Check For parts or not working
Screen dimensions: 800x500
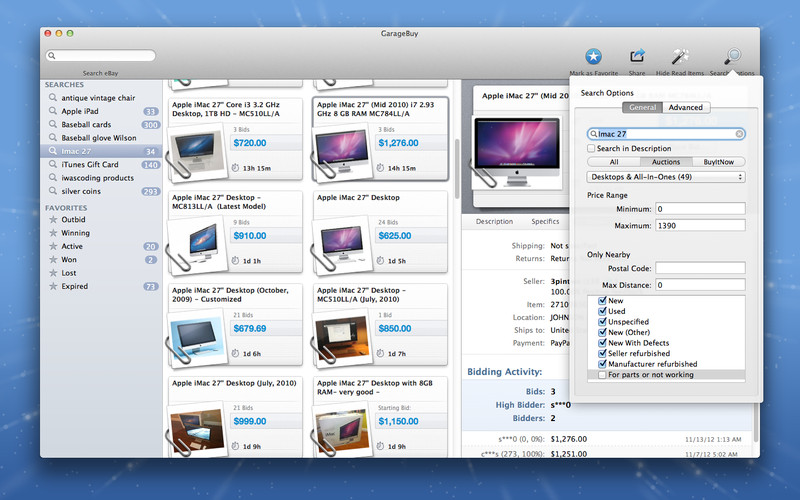(602, 374)
